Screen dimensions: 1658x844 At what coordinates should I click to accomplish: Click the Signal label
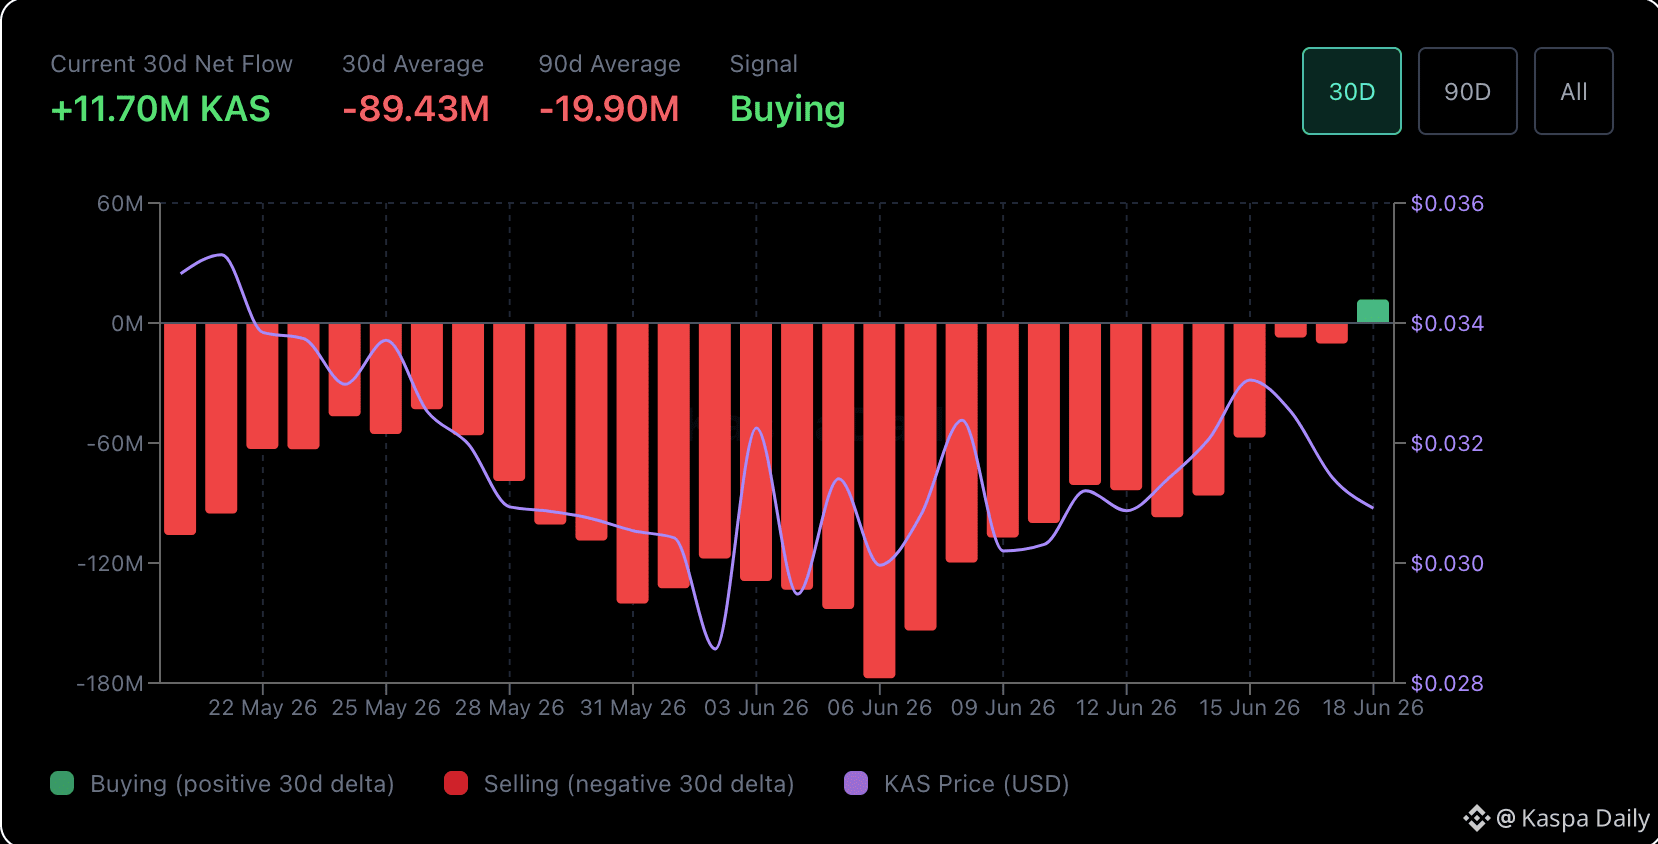point(764,64)
